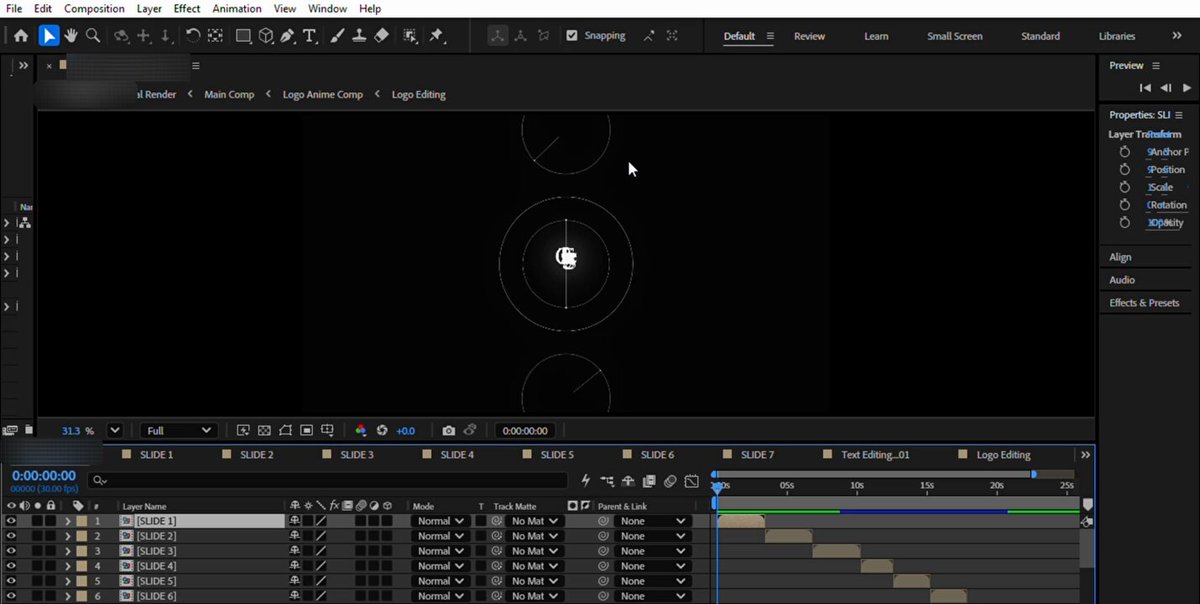This screenshot has width=1200, height=604.
Task: Select the Selection (arrow) tool
Action: point(48,36)
